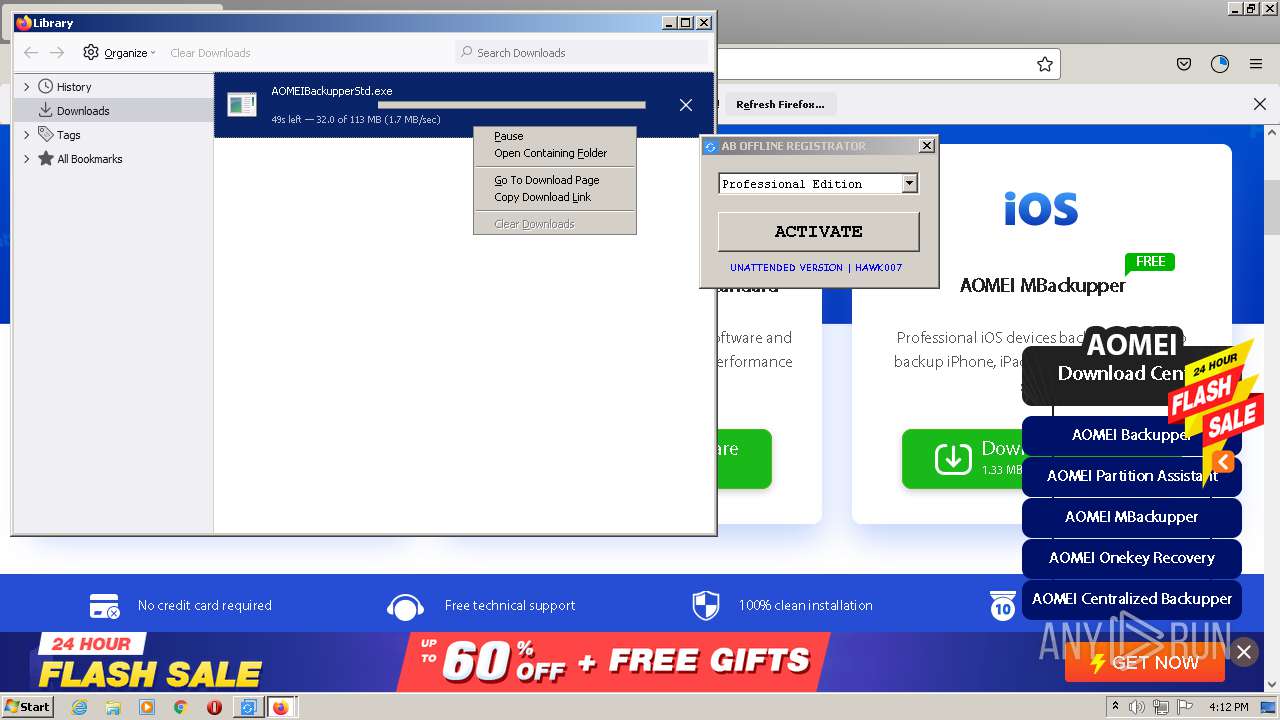
Task: Click the AOMEI MBackupper product title
Action: [1042, 285]
